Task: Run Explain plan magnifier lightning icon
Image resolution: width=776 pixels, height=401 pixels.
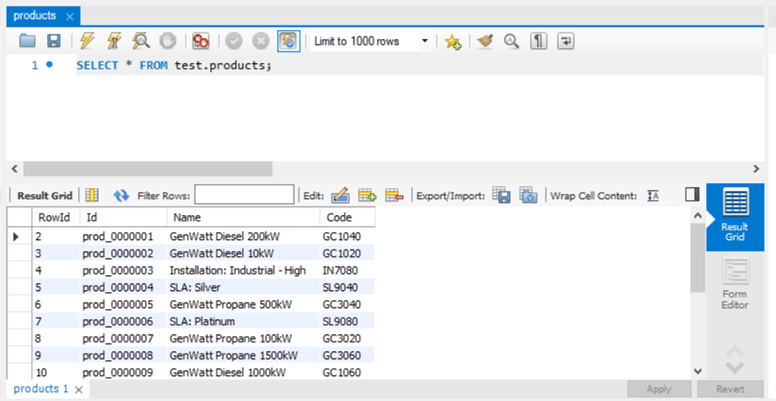Action: tap(141, 41)
